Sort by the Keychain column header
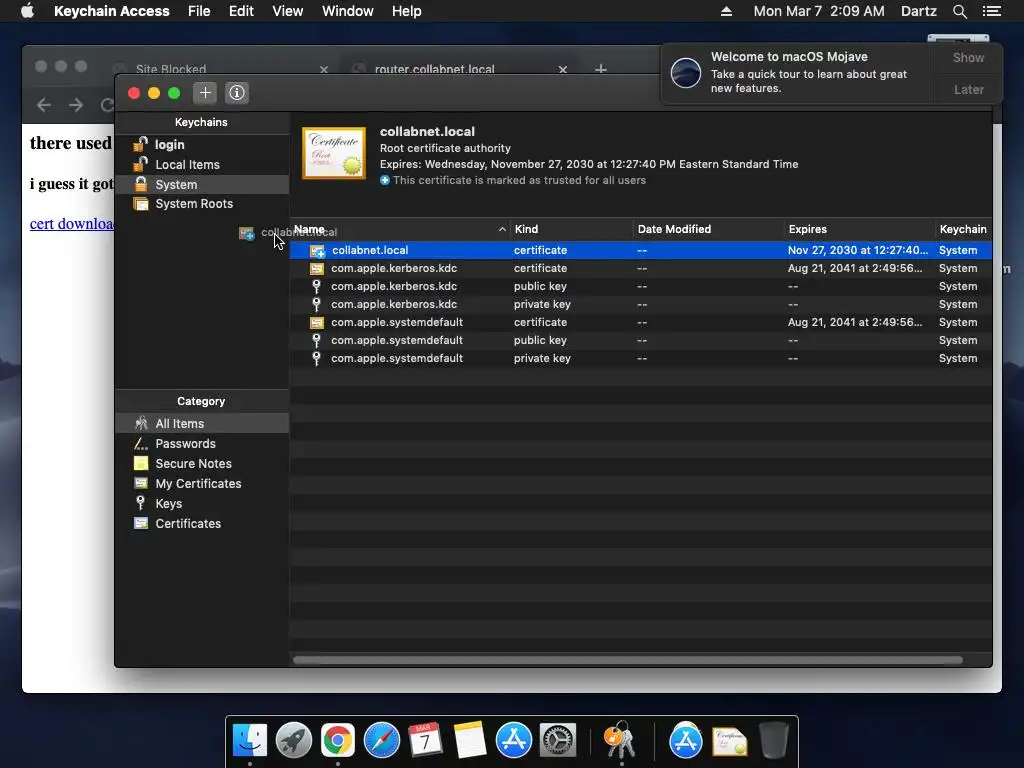The image size is (1024, 768). (x=963, y=229)
